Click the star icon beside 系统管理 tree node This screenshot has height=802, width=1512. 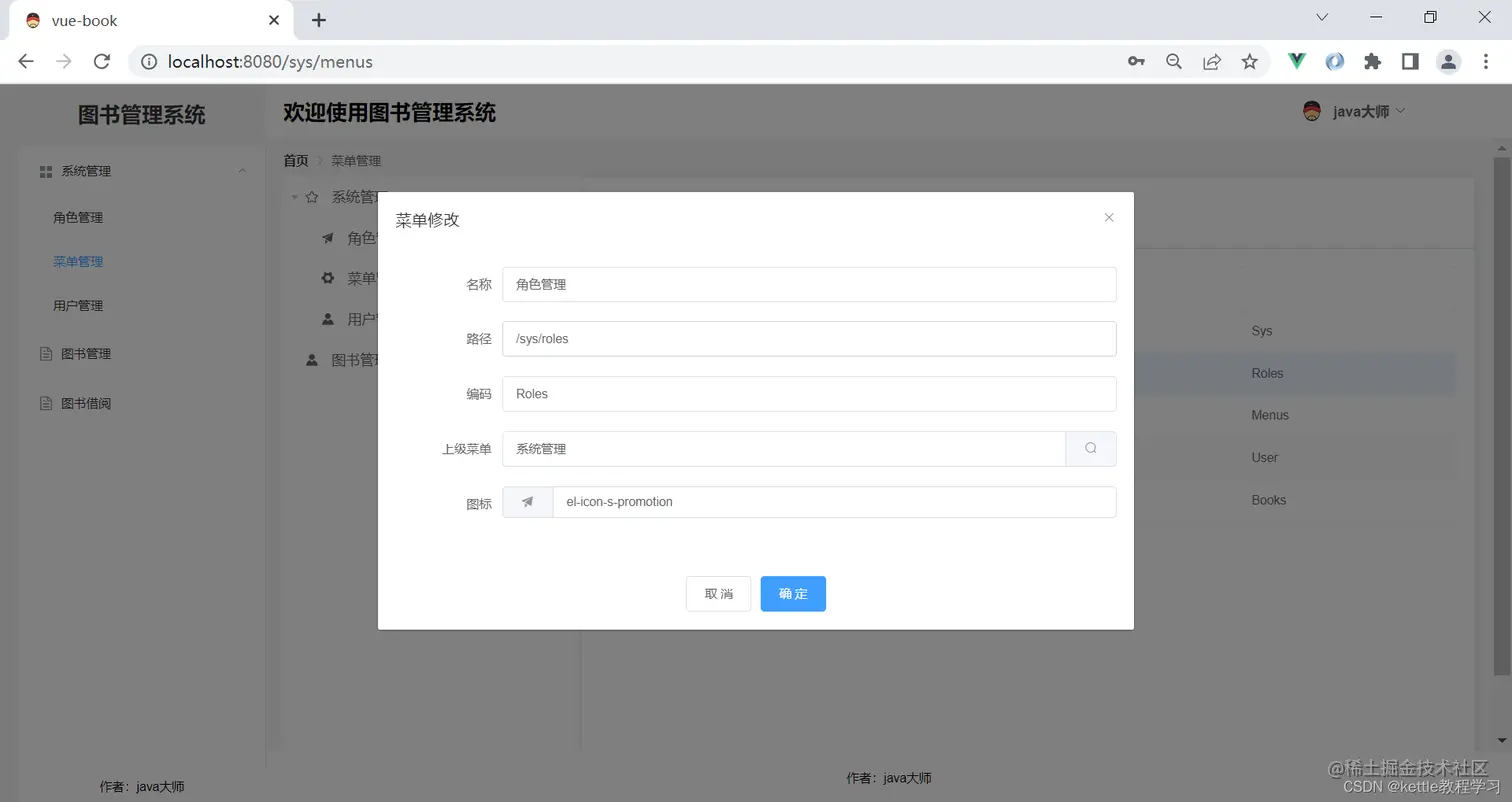point(310,197)
